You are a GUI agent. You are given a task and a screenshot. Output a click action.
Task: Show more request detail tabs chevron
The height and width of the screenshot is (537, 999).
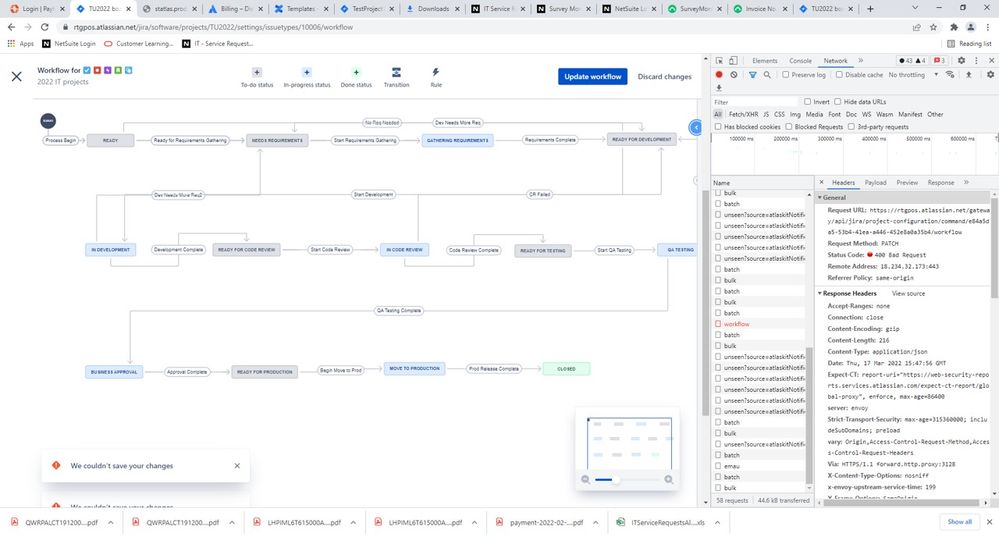pyautogui.click(x=967, y=182)
